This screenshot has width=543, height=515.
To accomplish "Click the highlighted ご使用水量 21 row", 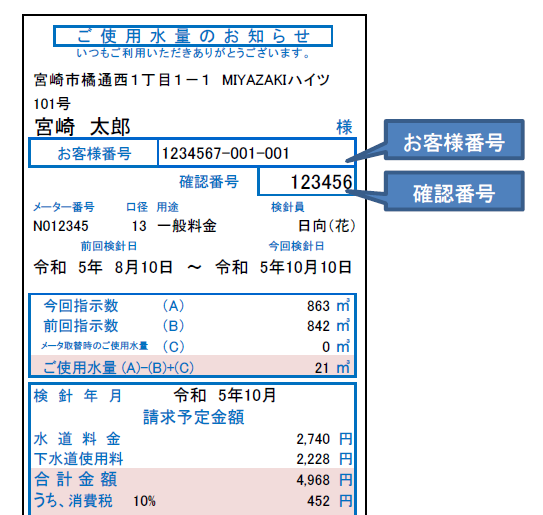I will click(x=193, y=366).
